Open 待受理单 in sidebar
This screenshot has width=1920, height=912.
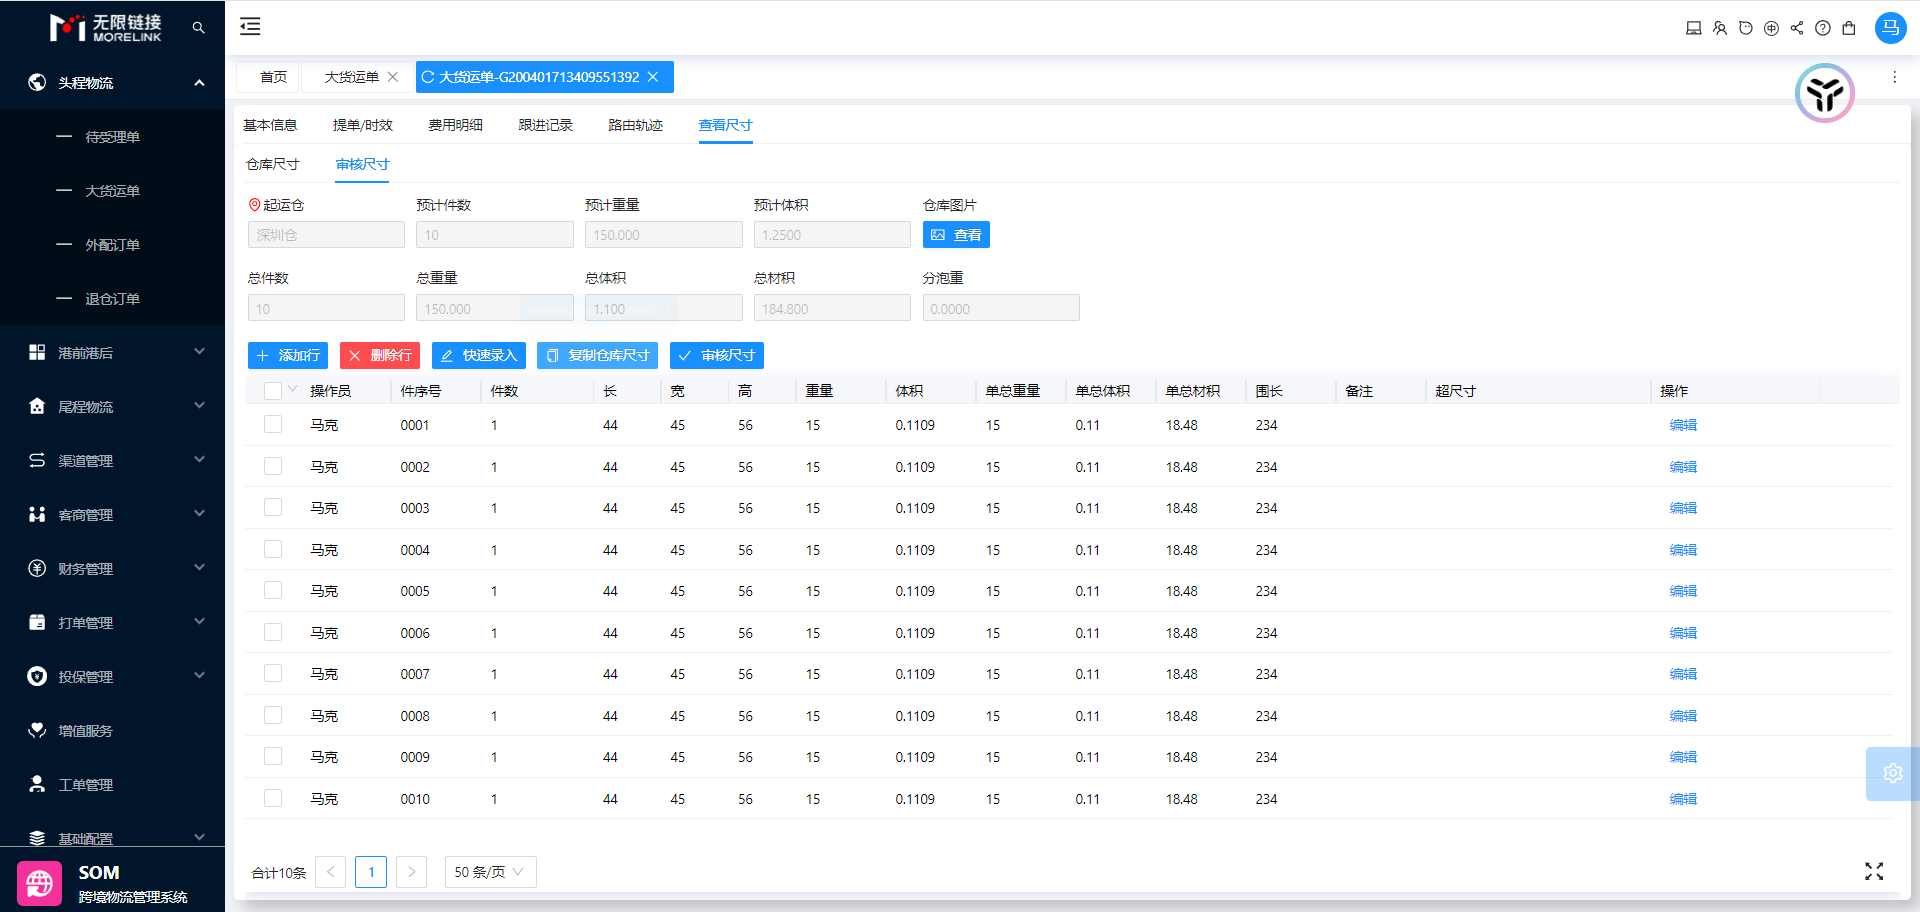pos(112,137)
